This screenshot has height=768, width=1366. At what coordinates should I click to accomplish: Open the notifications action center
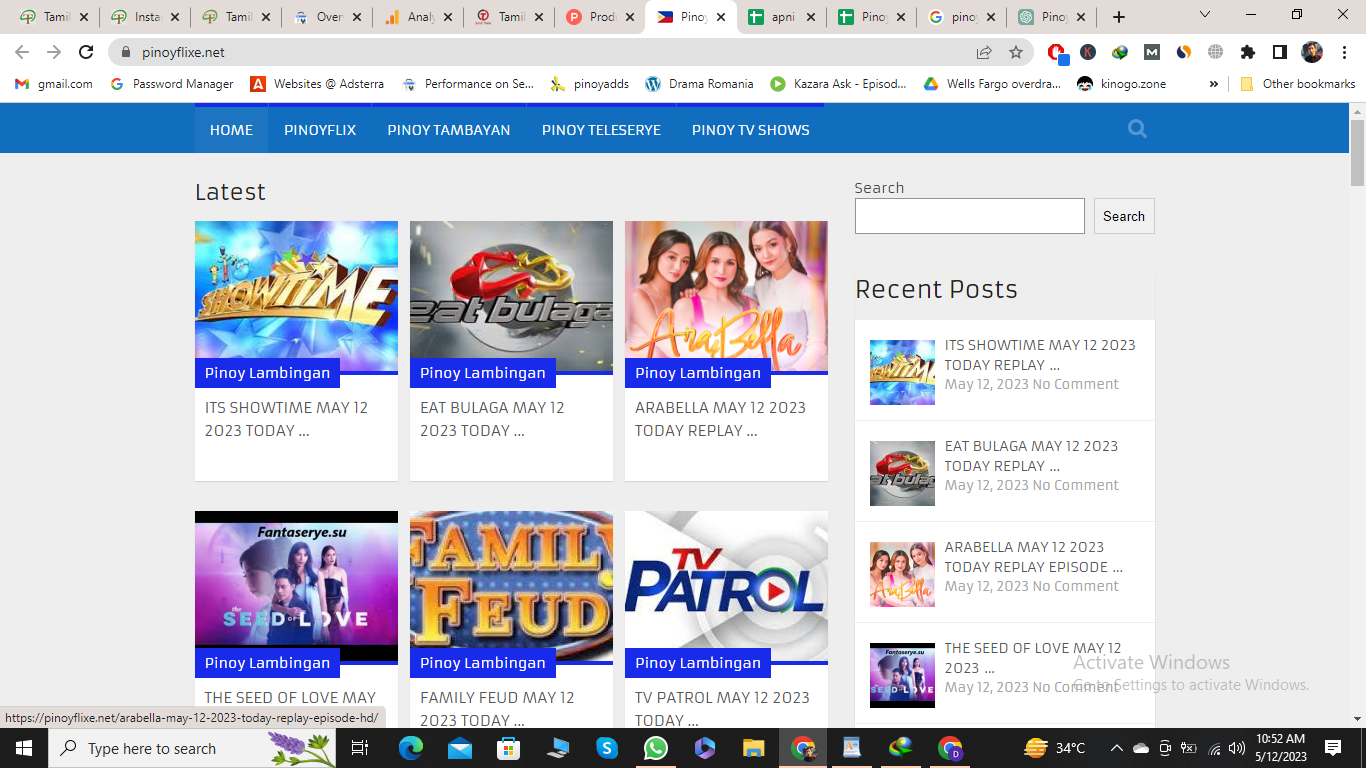click(1332, 748)
